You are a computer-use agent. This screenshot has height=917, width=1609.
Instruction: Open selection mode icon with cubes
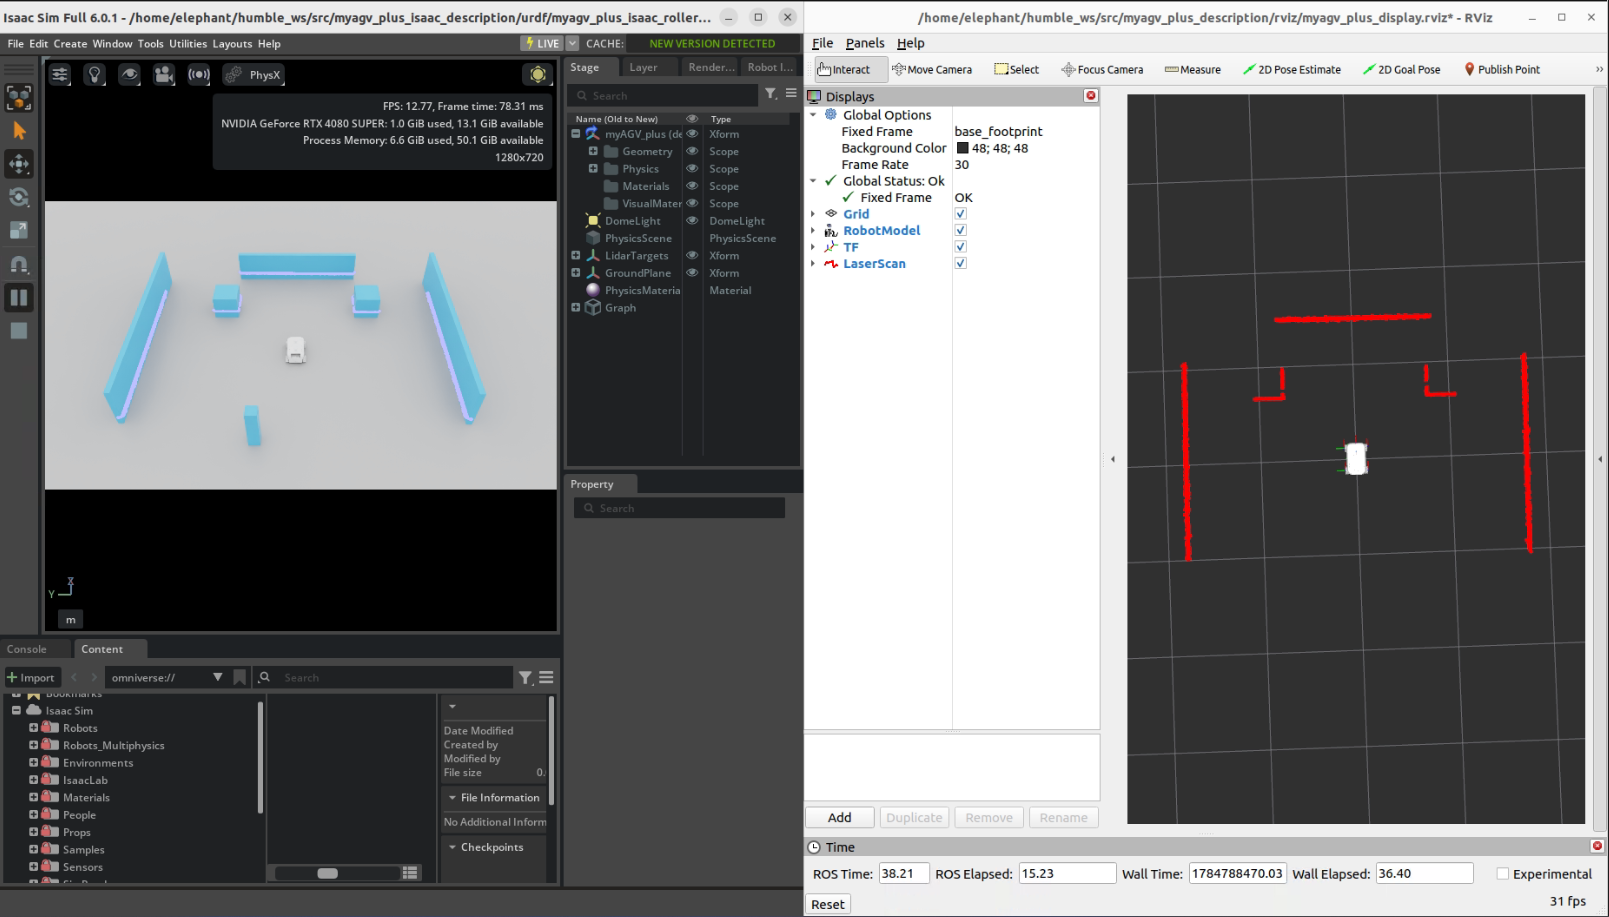coord(19,97)
